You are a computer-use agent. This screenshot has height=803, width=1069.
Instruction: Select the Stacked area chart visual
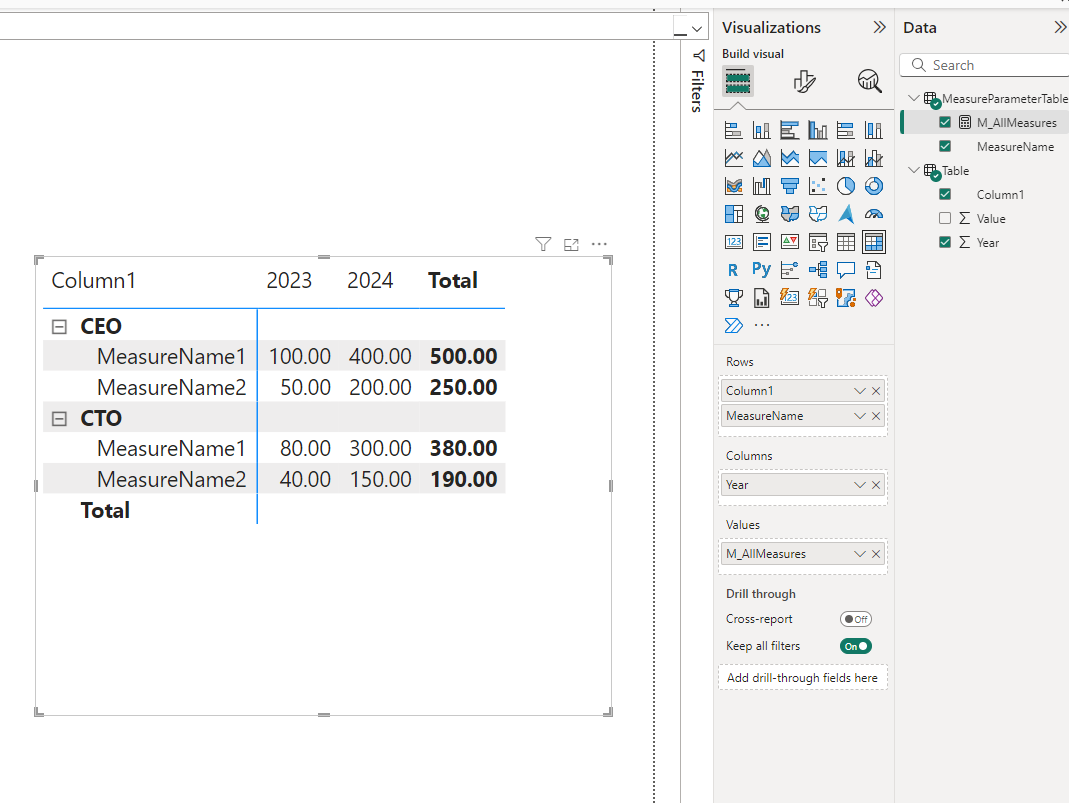(x=789, y=158)
